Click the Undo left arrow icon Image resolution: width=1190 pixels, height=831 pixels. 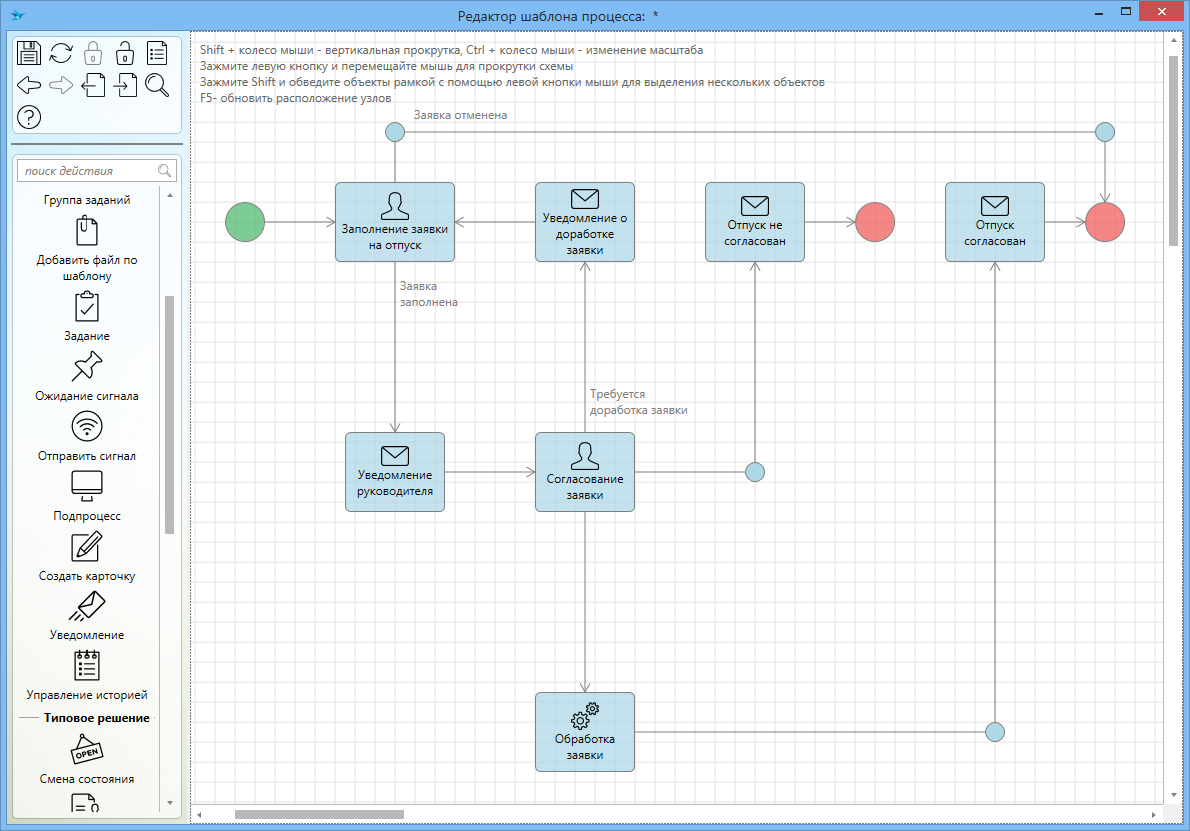(29, 85)
